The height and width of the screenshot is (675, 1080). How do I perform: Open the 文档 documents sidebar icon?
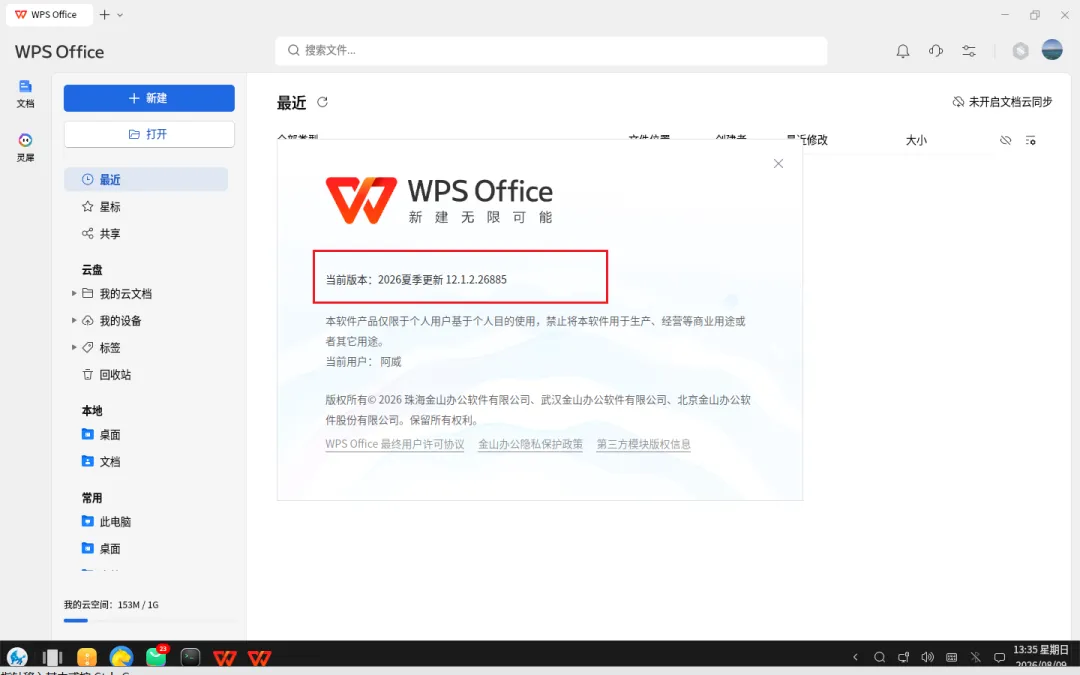[25, 94]
